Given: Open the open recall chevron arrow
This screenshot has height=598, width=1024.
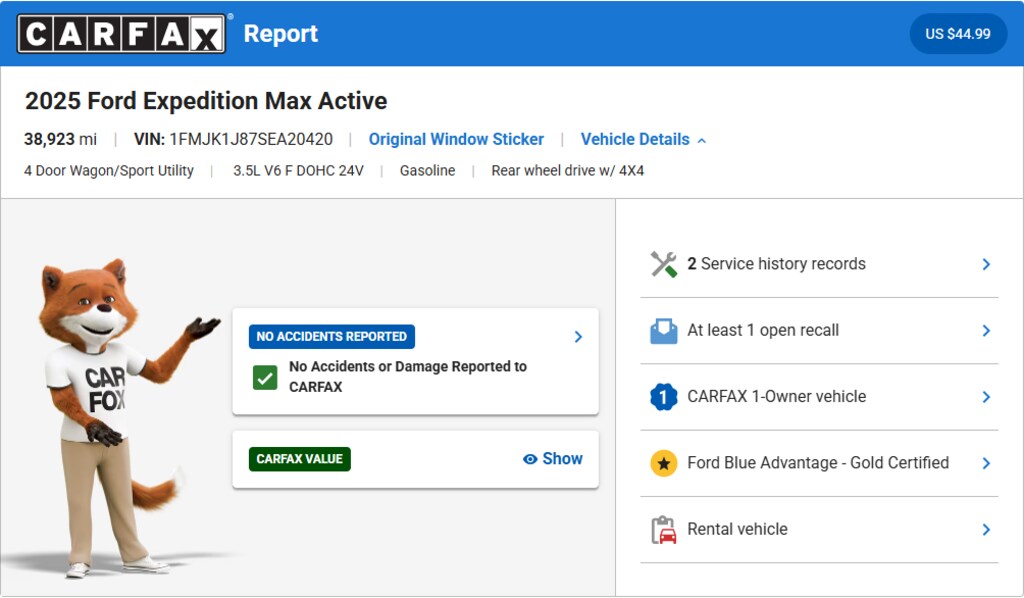Looking at the screenshot, I should (986, 331).
